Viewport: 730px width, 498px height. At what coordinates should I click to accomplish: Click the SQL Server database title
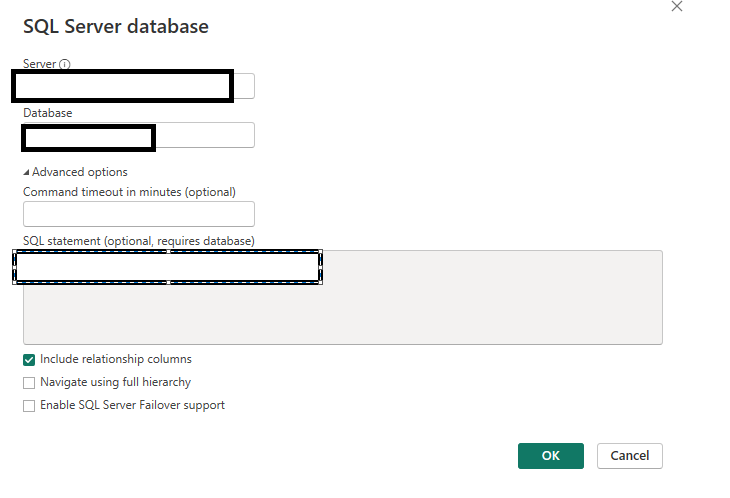(x=116, y=27)
